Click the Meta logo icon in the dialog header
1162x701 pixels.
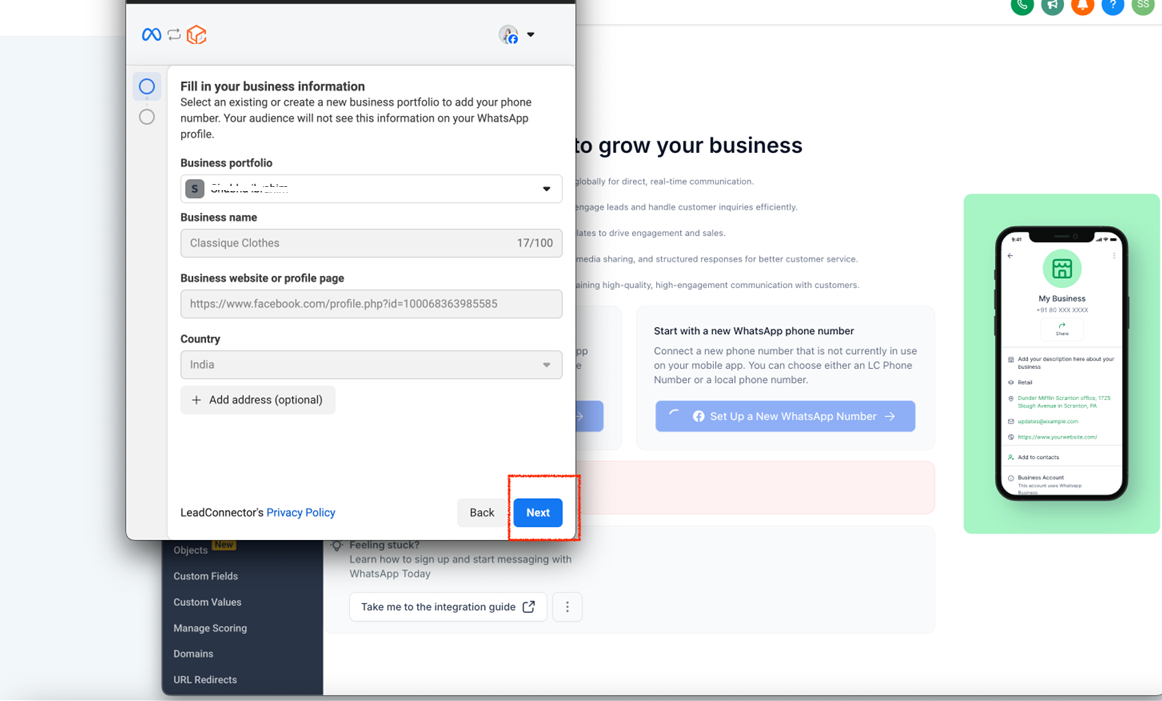[x=151, y=35]
